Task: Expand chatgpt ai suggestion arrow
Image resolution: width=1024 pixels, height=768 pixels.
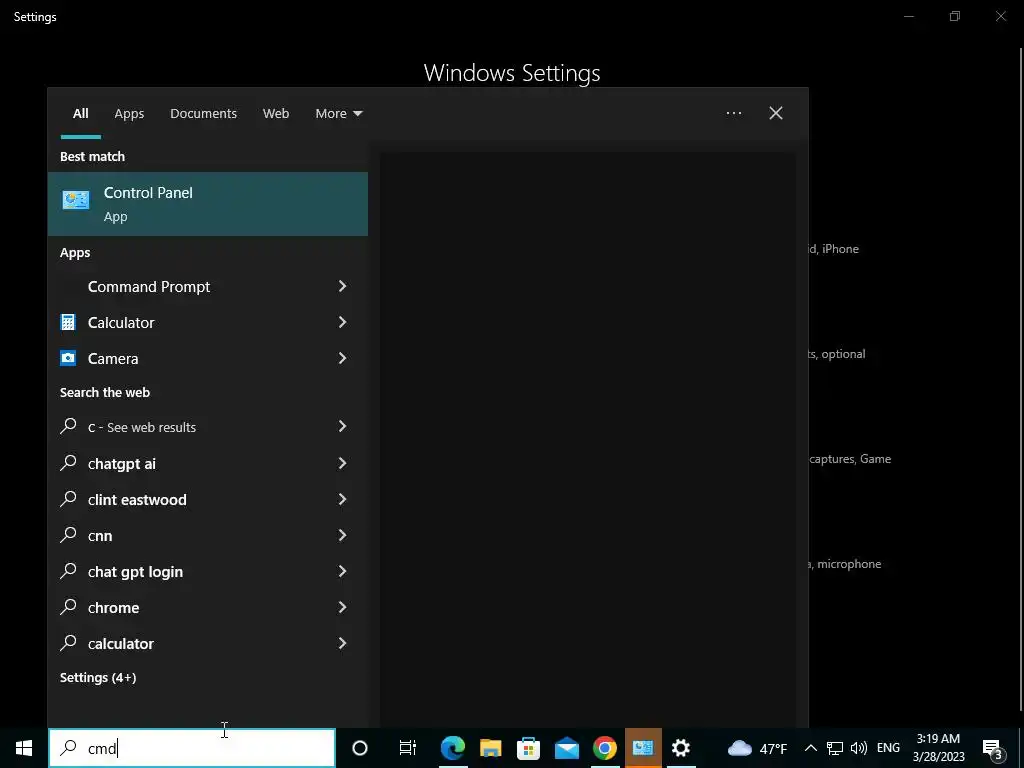Action: 342,463
